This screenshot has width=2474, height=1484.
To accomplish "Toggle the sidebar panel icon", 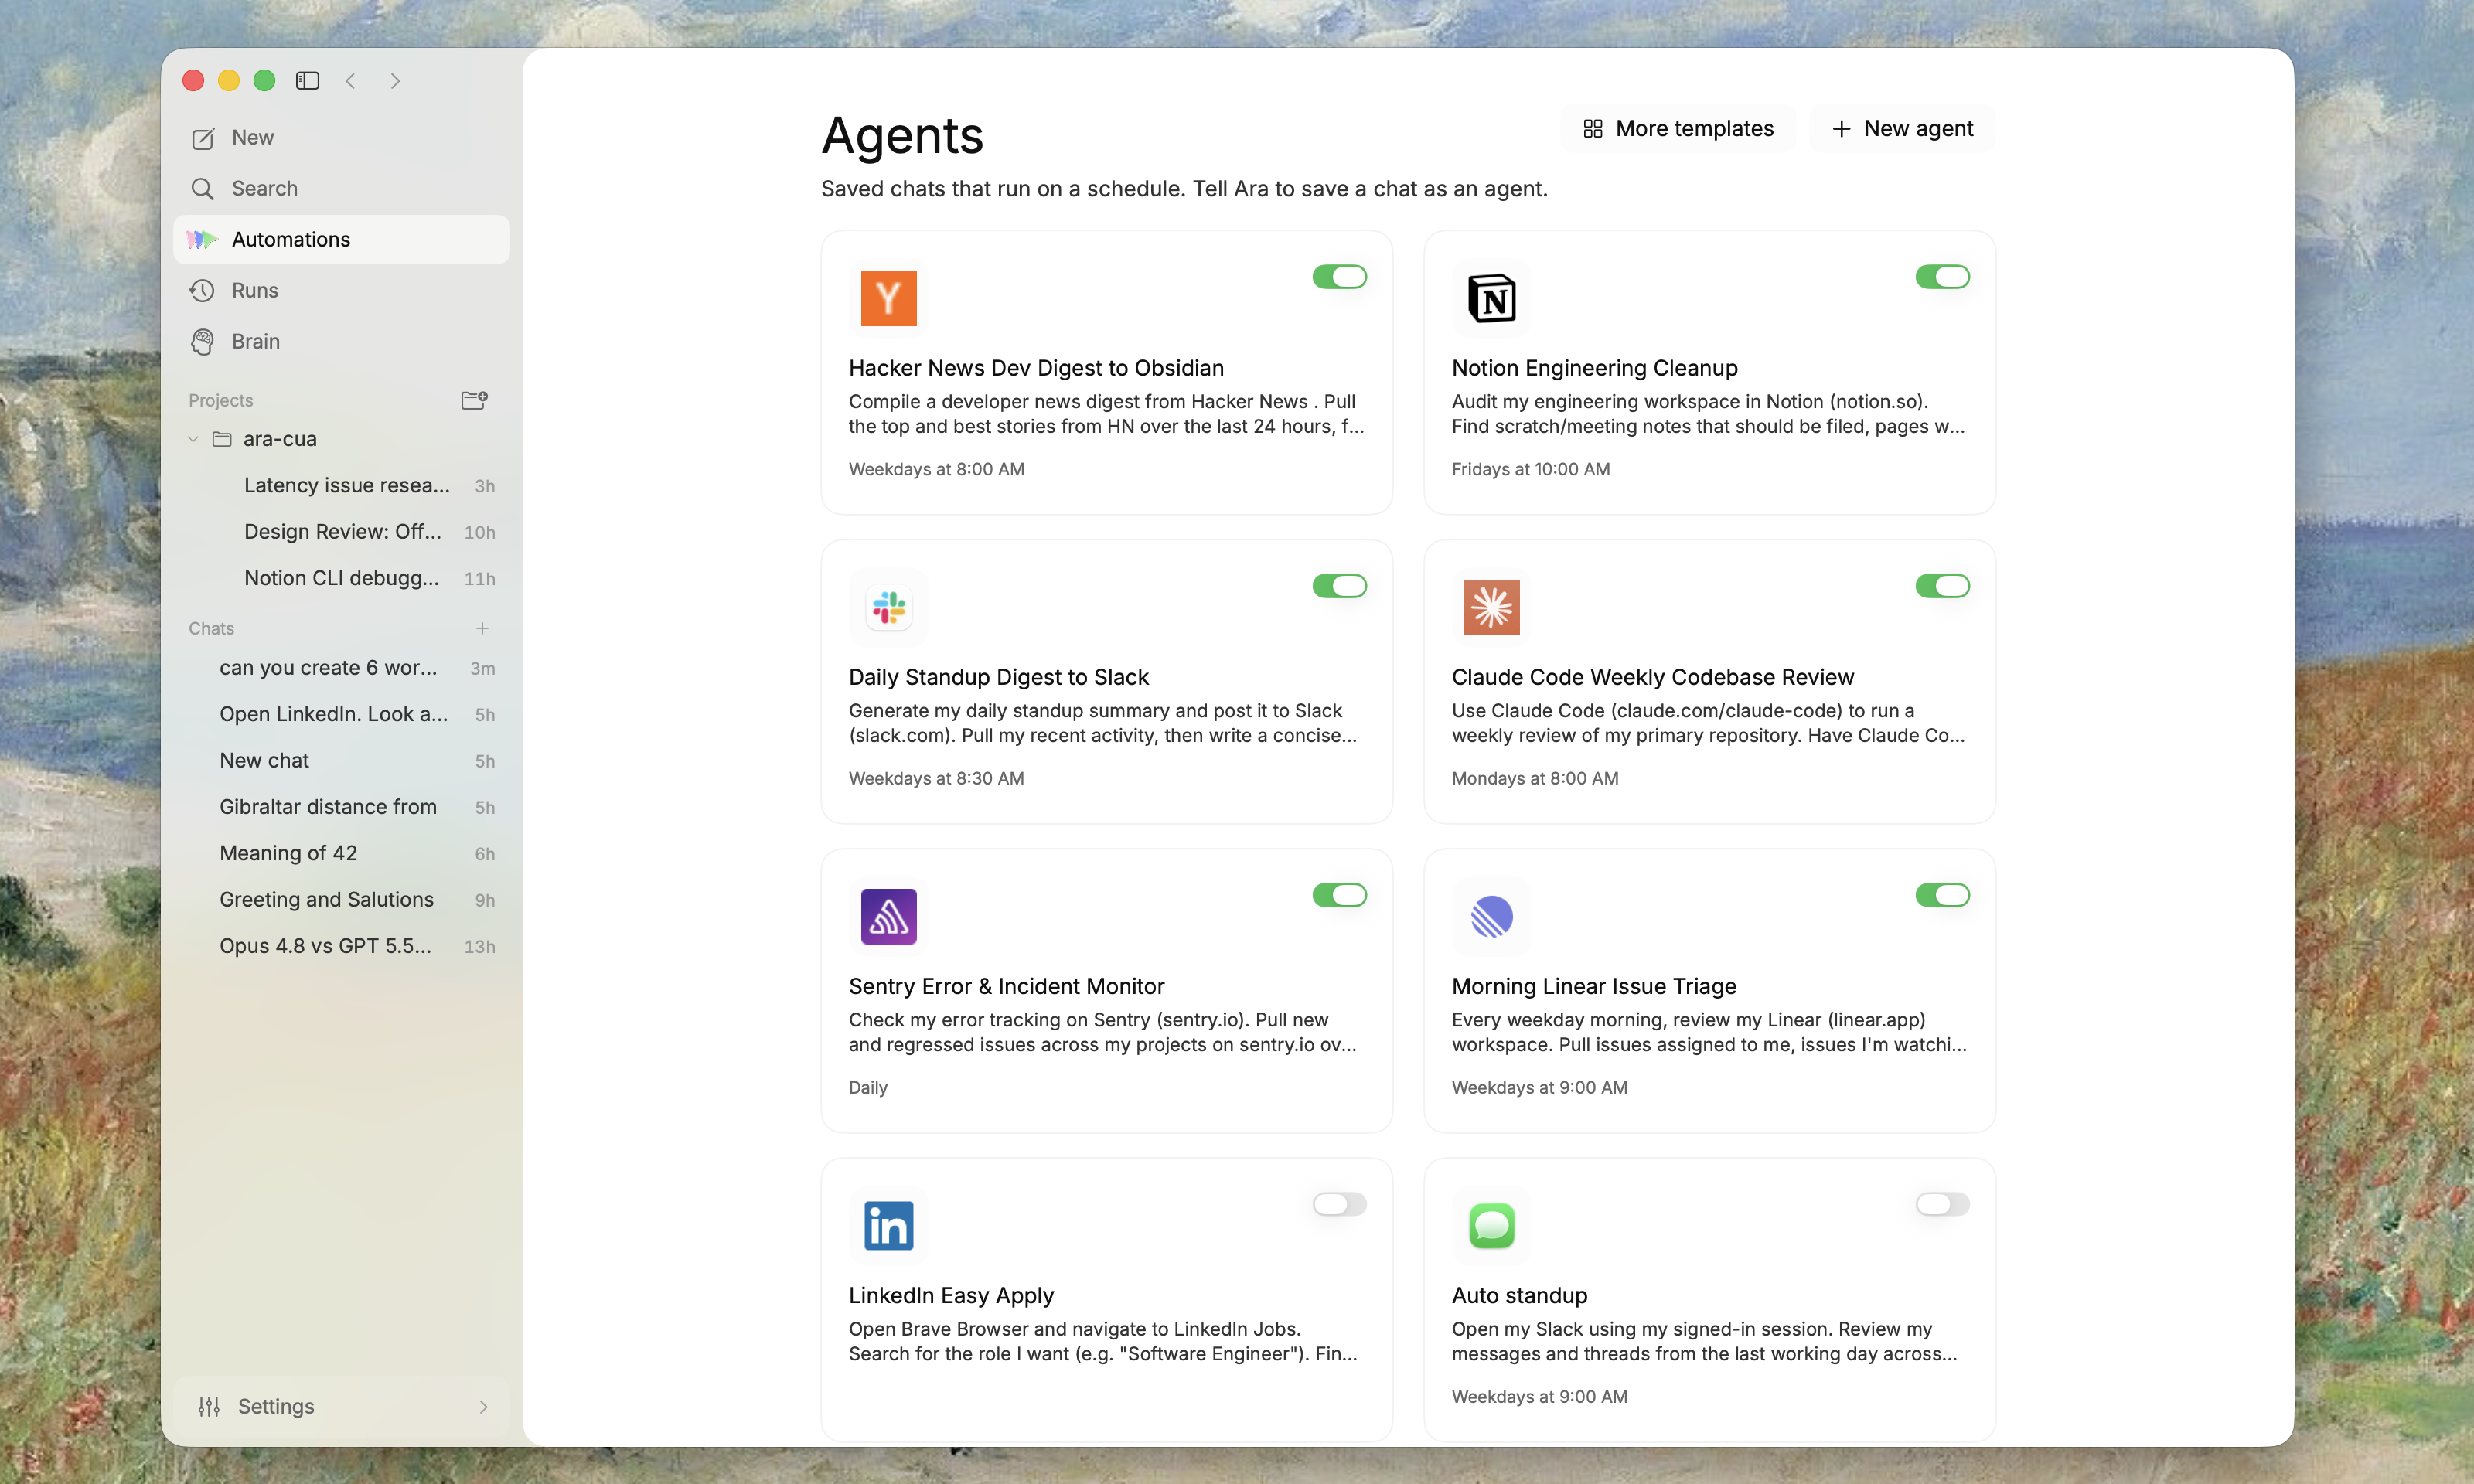I will click(307, 81).
